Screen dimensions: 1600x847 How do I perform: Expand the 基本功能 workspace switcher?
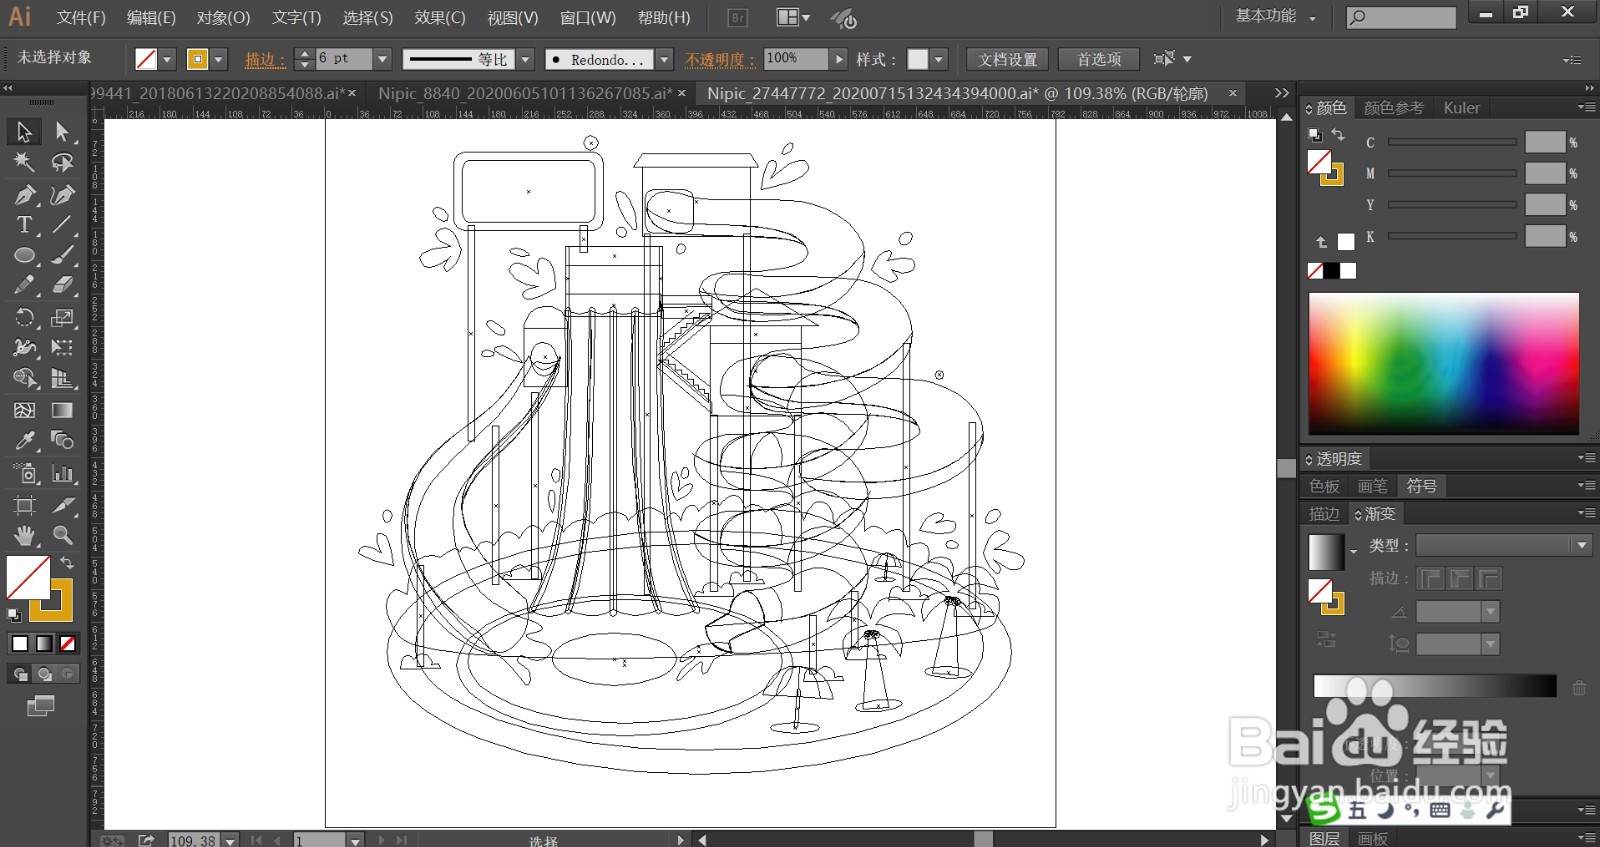1276,17
